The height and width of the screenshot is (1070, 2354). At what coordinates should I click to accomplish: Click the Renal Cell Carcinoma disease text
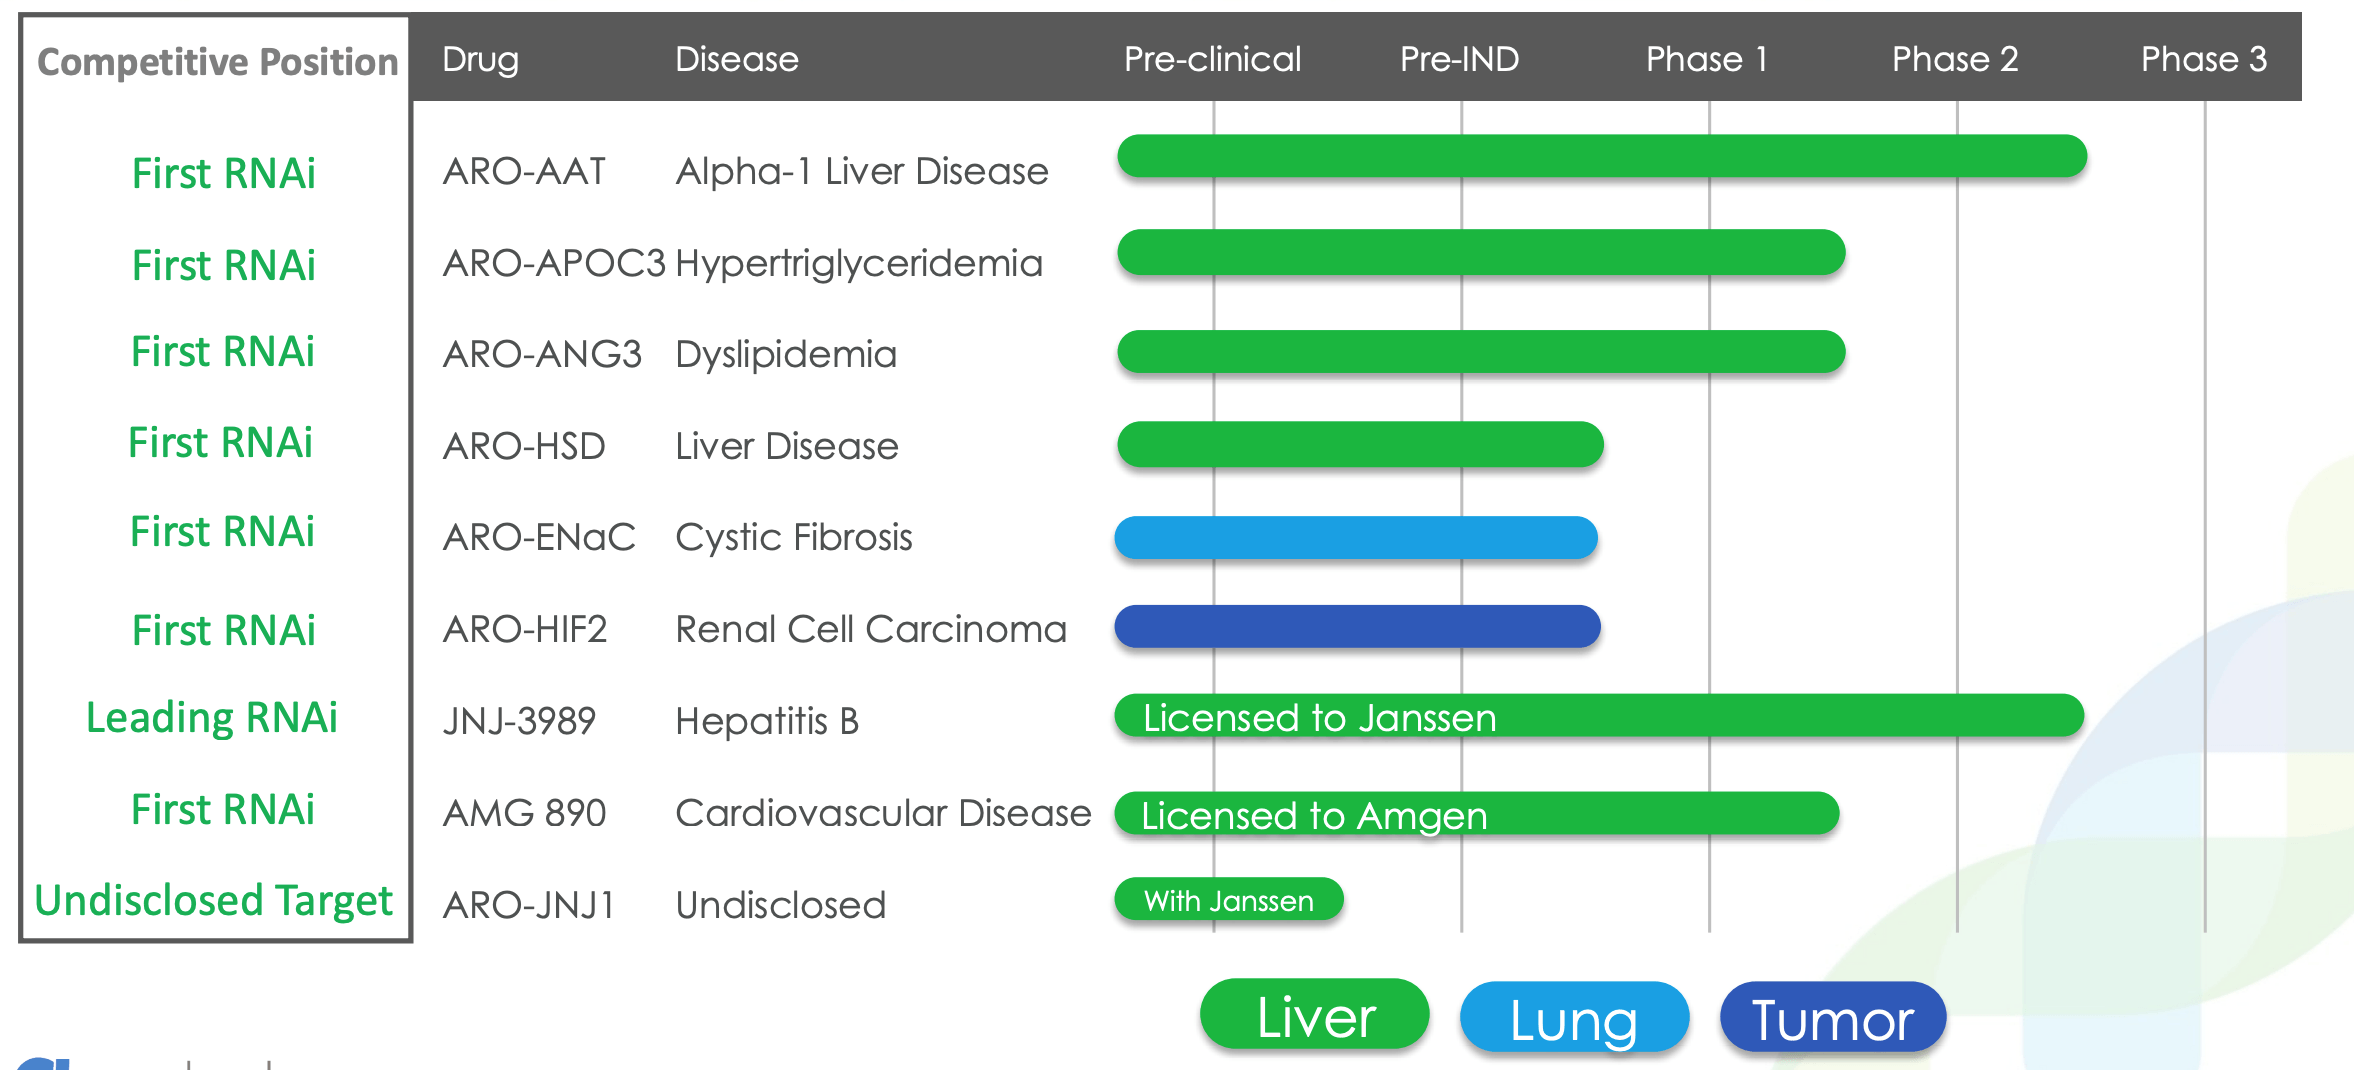coord(871,630)
